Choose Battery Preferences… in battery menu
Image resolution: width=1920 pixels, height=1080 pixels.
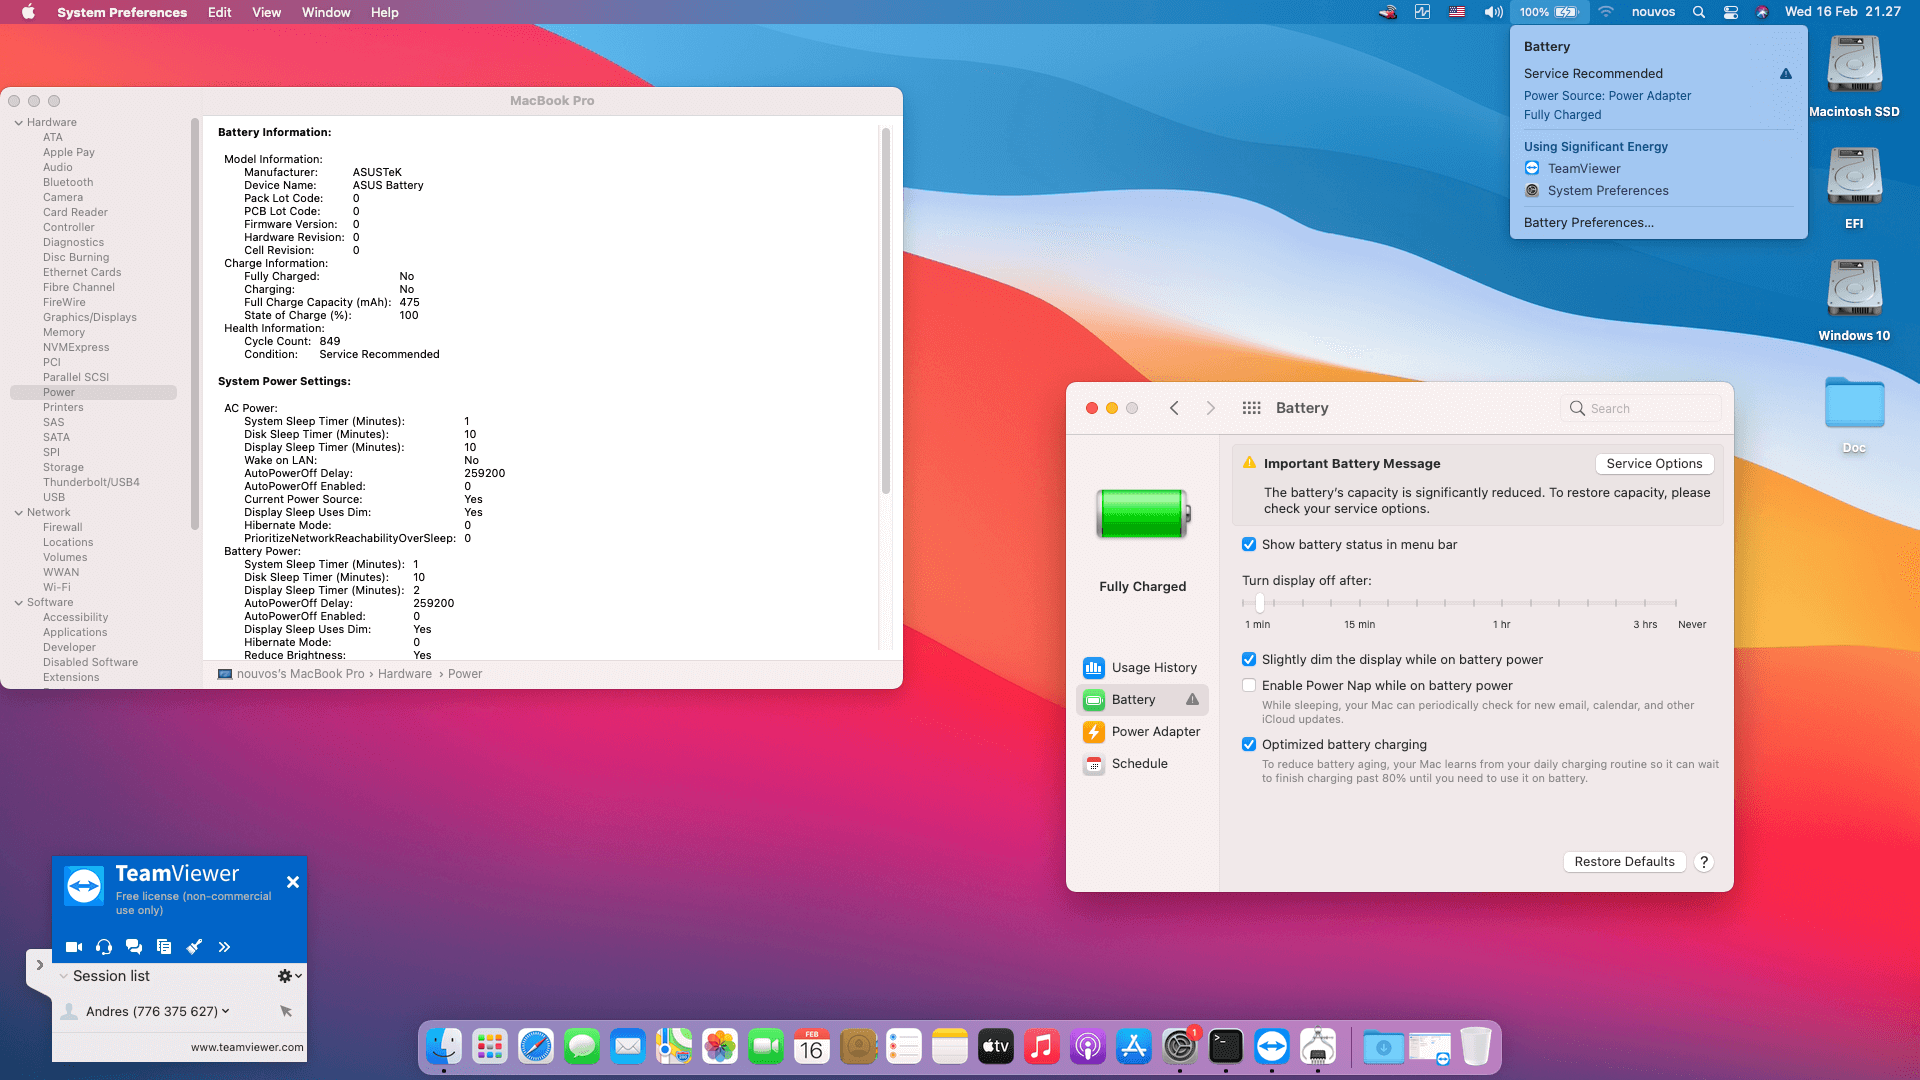(x=1588, y=222)
